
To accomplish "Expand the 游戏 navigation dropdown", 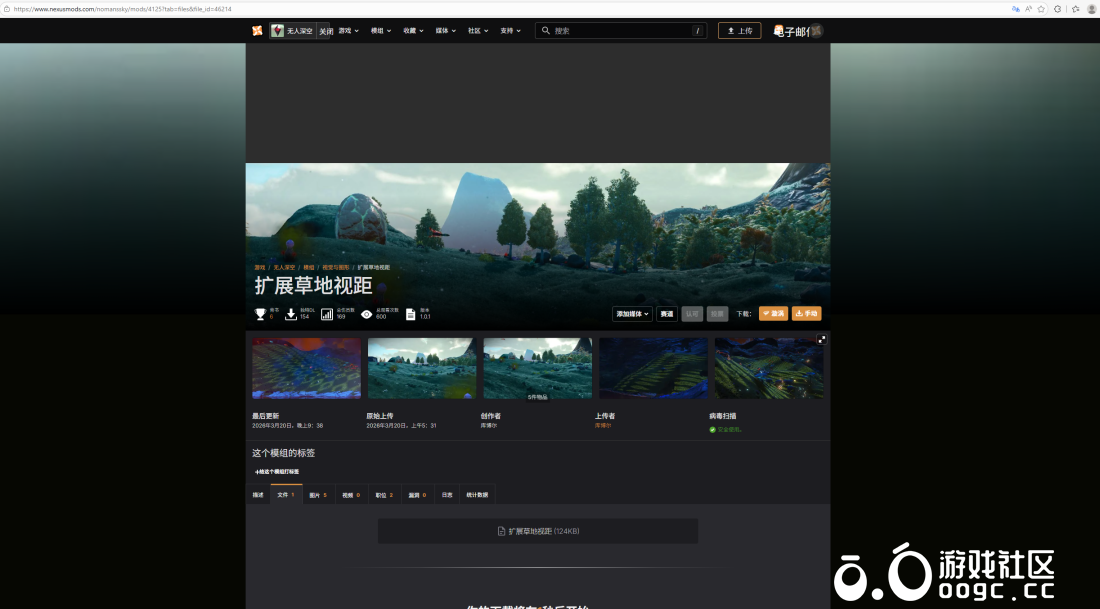I will pyautogui.click(x=349, y=31).
